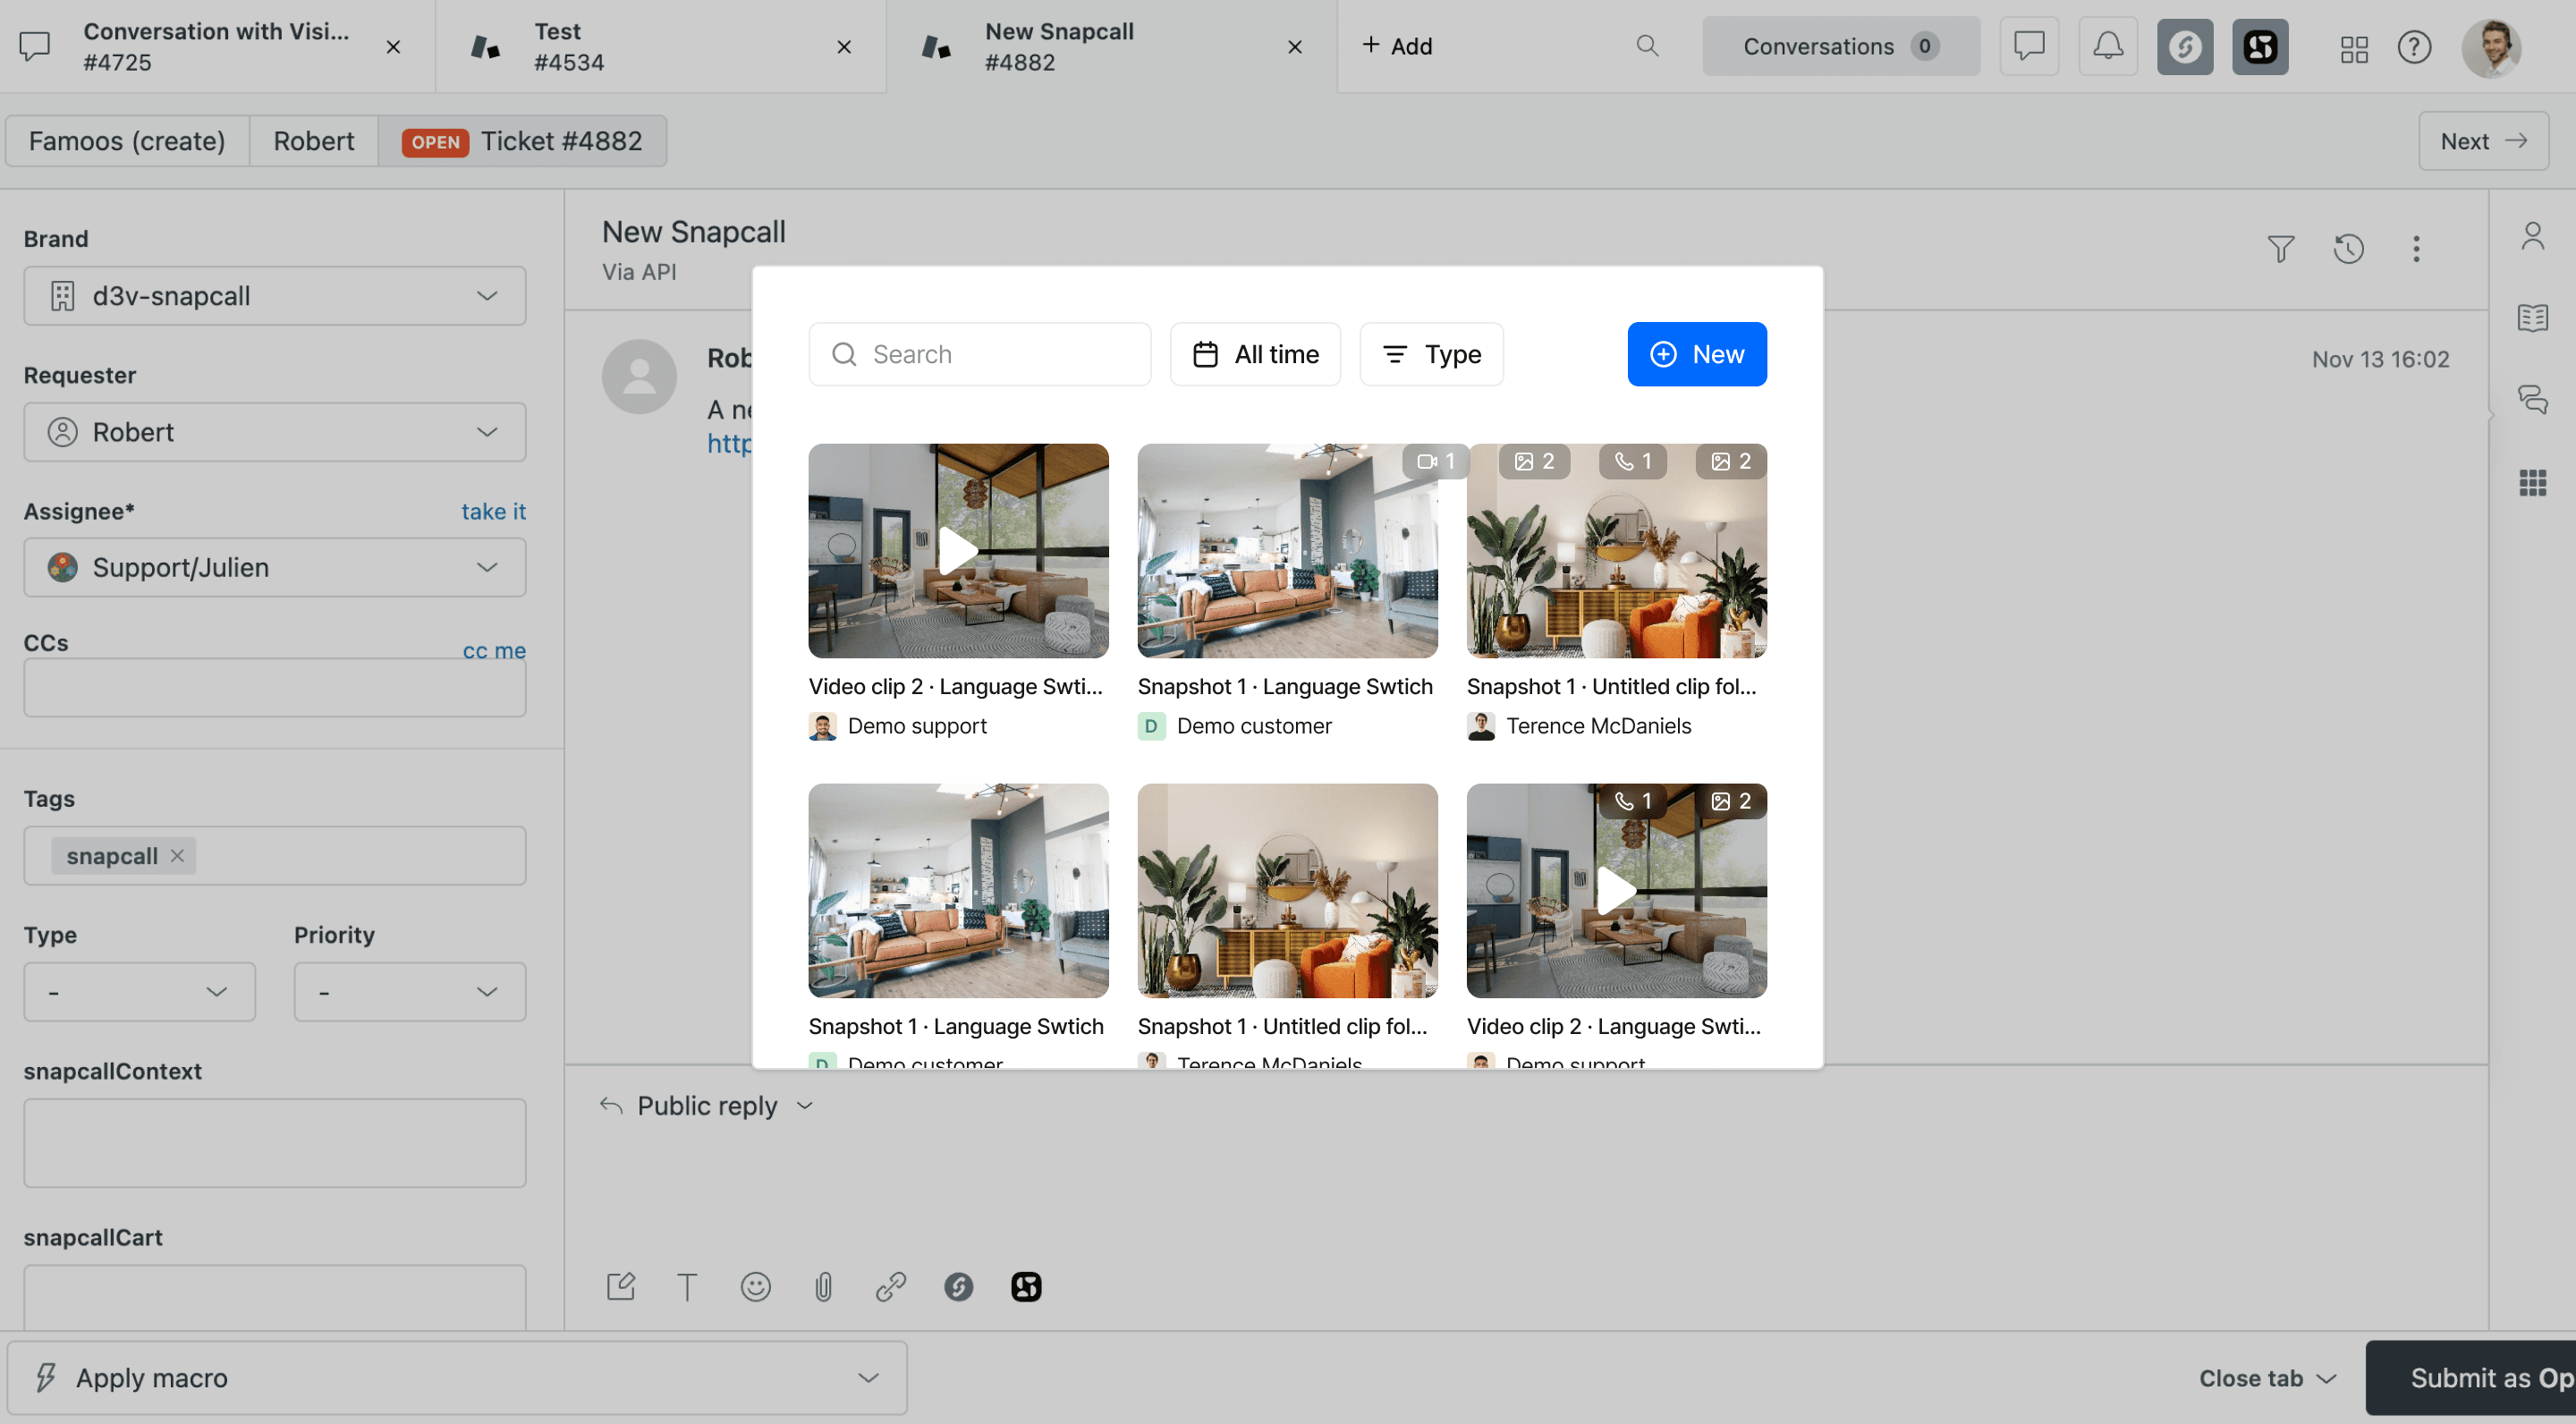2576x1424 pixels.
Task: Click the take it link
Action: click(x=493, y=512)
